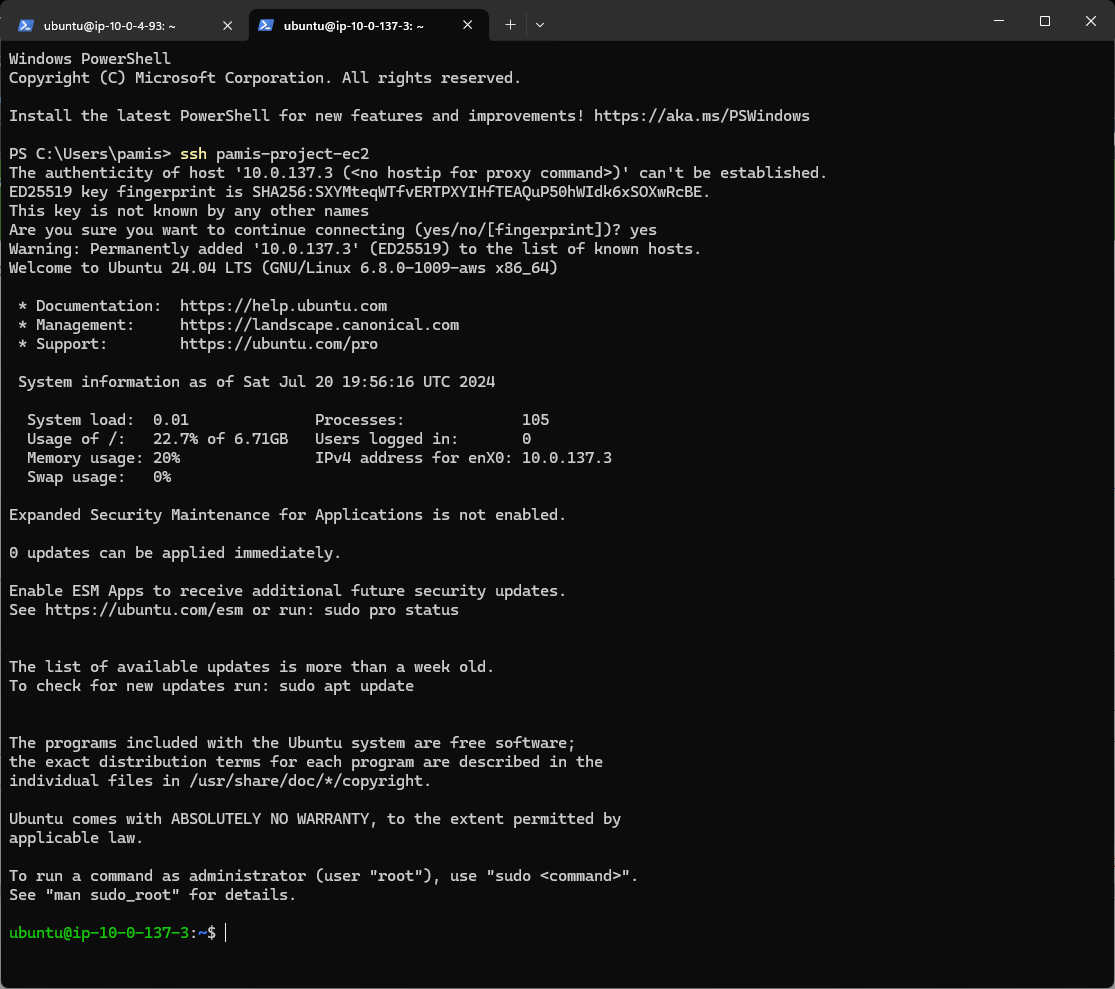The image size is (1115, 989).
Task: Click the 'Expanded Security Maintenance' line
Action: tap(287, 515)
